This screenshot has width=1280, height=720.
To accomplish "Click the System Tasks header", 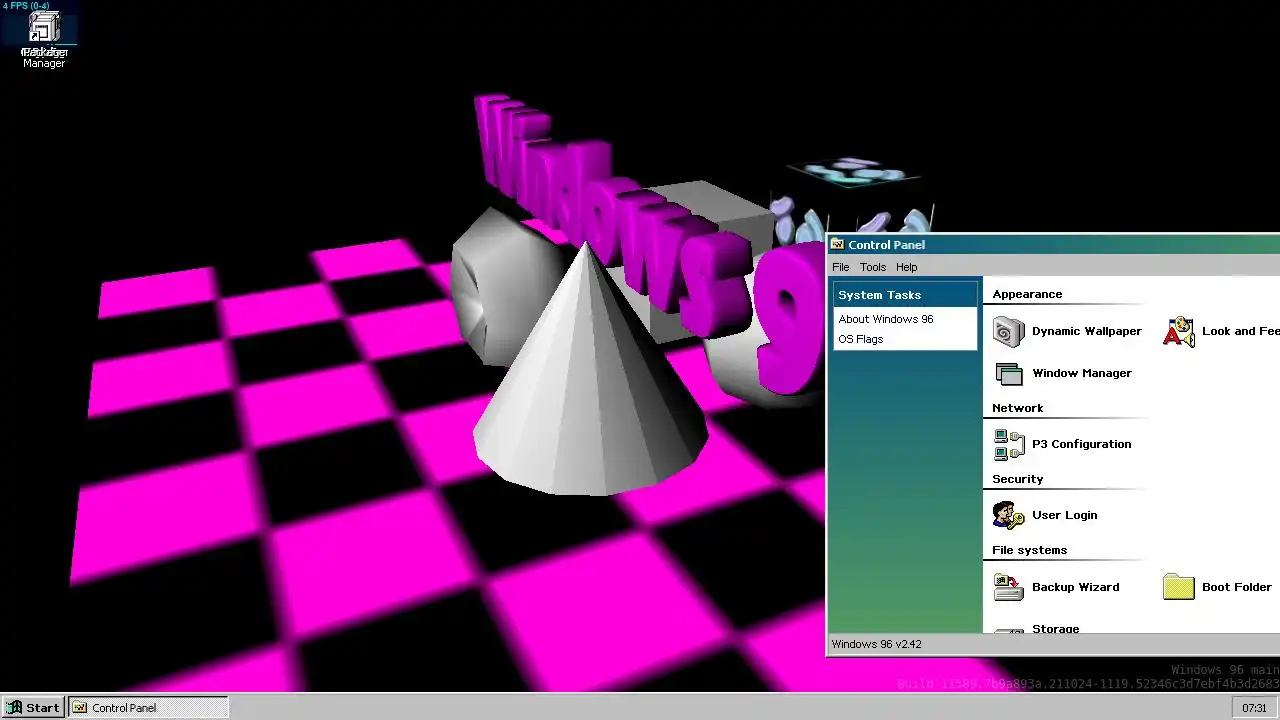I will coord(905,295).
